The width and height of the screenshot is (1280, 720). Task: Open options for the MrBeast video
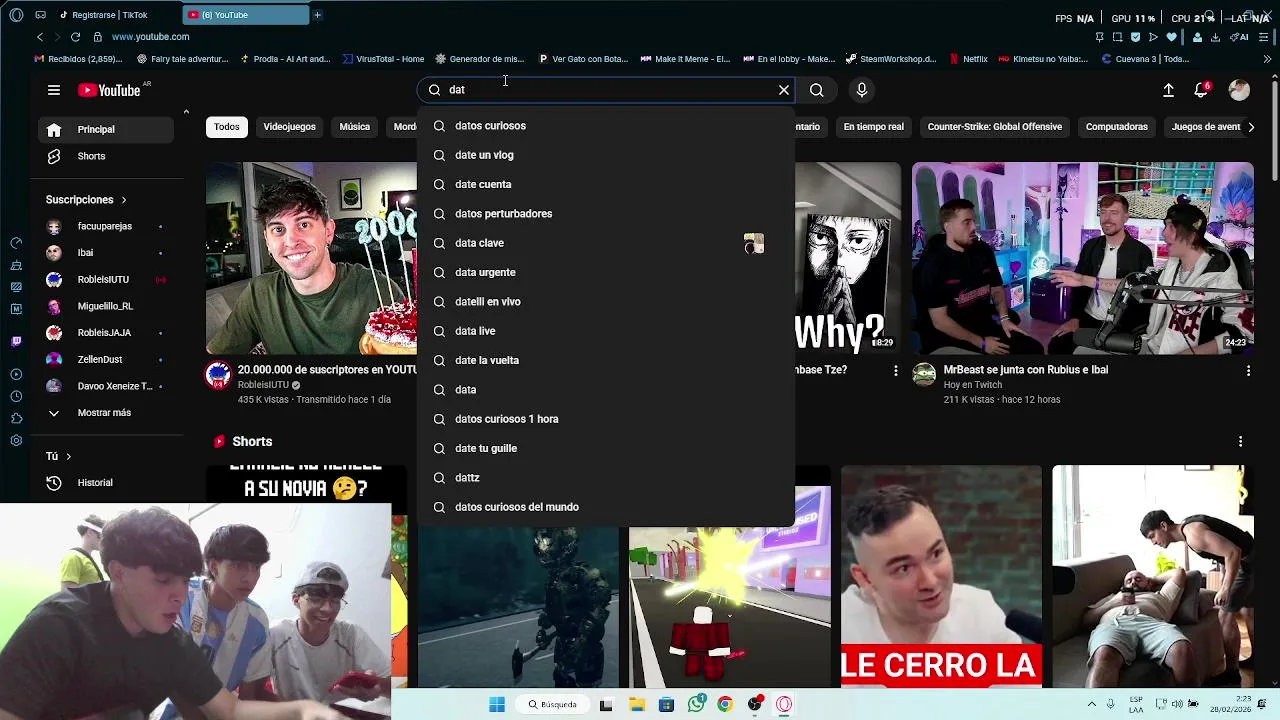[1248, 371]
